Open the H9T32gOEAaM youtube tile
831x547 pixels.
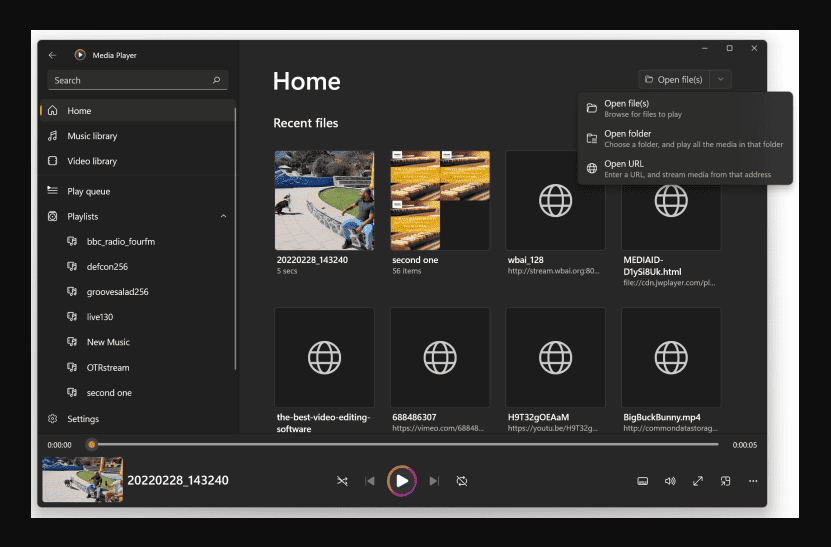coord(555,357)
